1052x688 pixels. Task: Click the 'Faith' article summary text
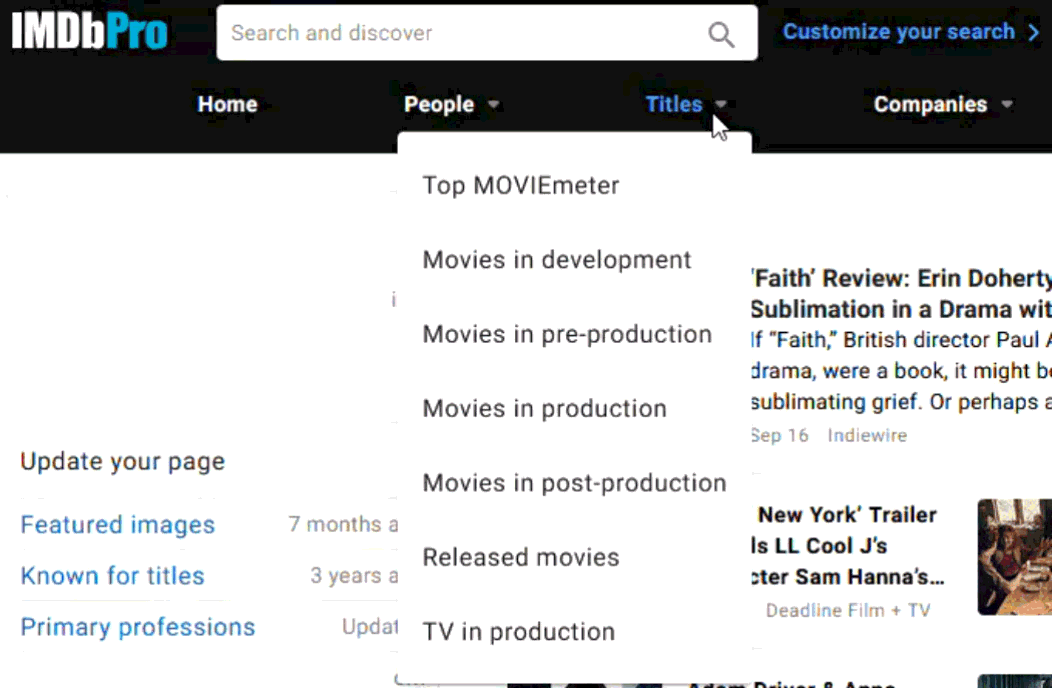(901, 371)
